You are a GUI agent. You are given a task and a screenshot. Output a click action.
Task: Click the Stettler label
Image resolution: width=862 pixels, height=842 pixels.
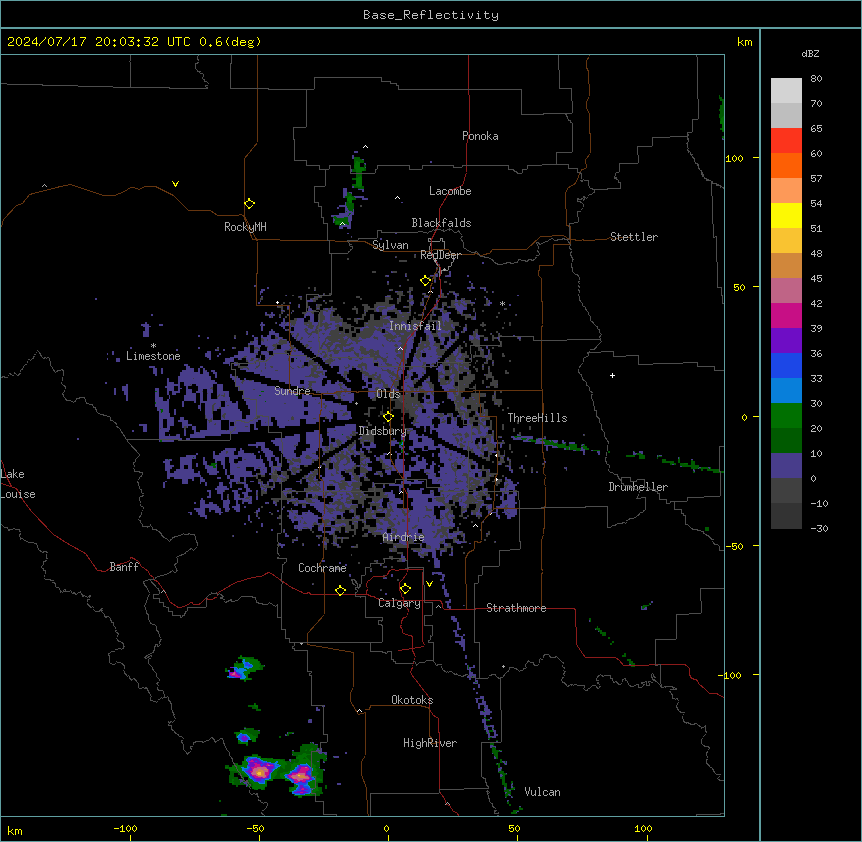pos(634,237)
